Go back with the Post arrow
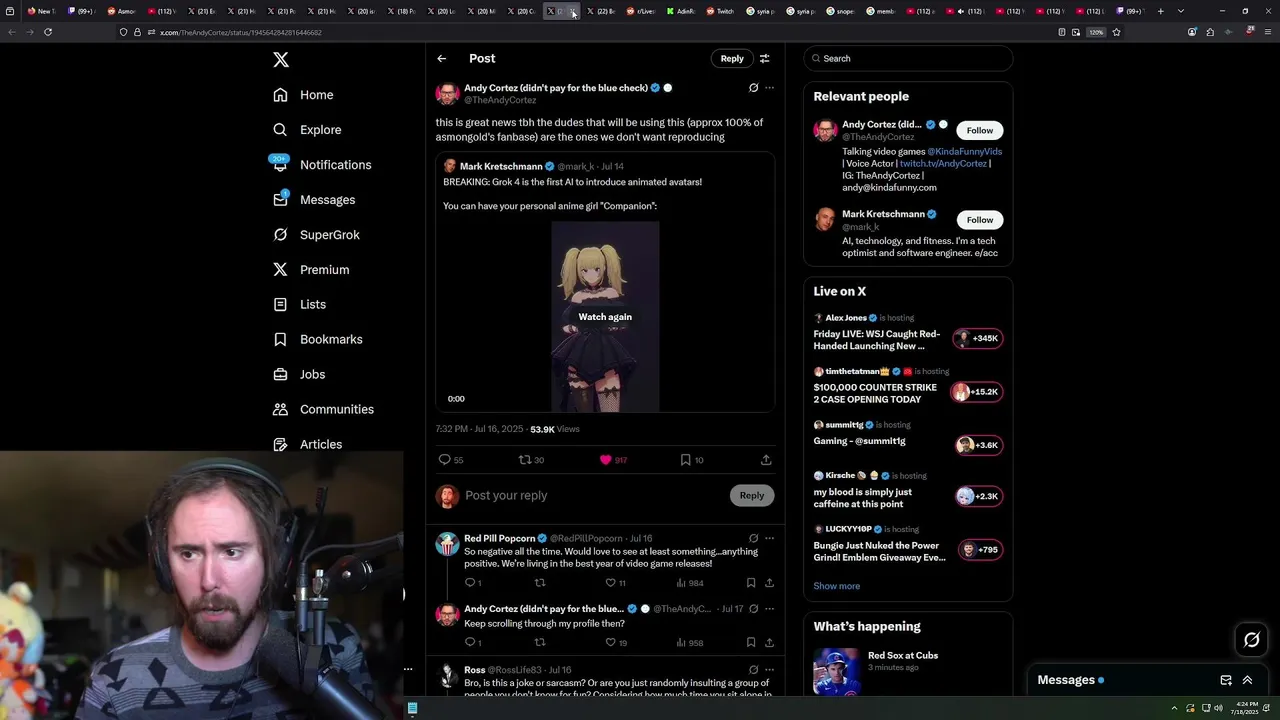Screen dimensions: 1280x720 point(442,59)
